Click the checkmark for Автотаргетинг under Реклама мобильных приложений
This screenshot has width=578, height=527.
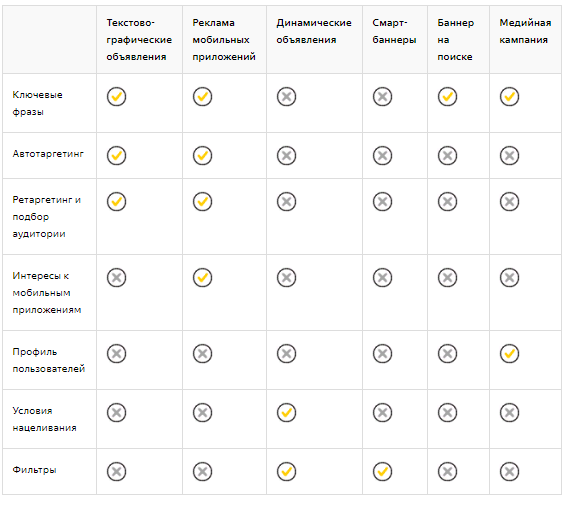202,156
